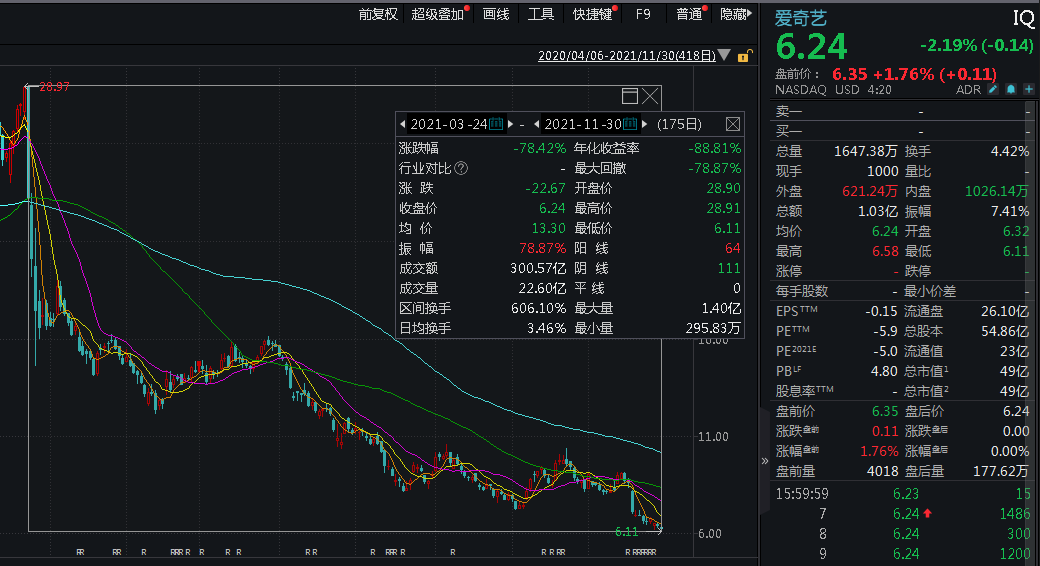Image resolution: width=1040 pixels, height=566 pixels.
Task: Toggle 隐藏 to hide the side panel
Action: click(734, 14)
